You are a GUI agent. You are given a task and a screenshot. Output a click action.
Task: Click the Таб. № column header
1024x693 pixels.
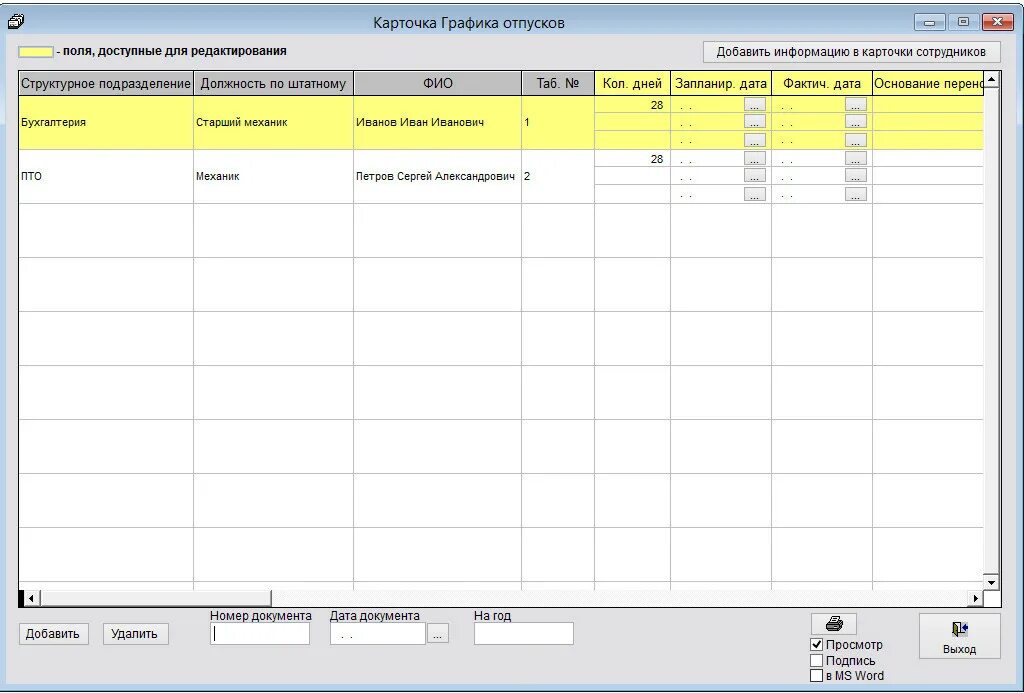click(558, 84)
